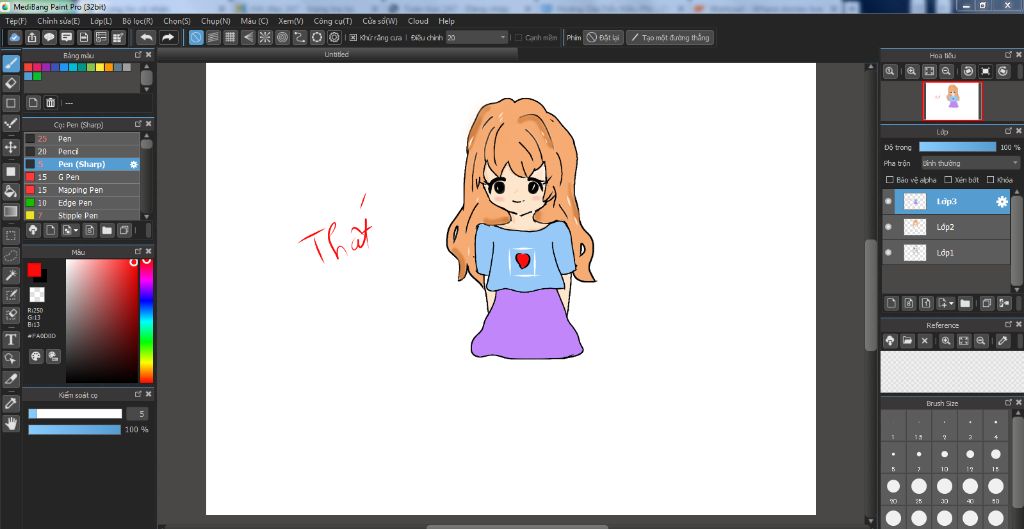Viewport: 1024px width, 529px height.
Task: Enable Bảo vệ alpha checkbox
Action: pyautogui.click(x=889, y=180)
